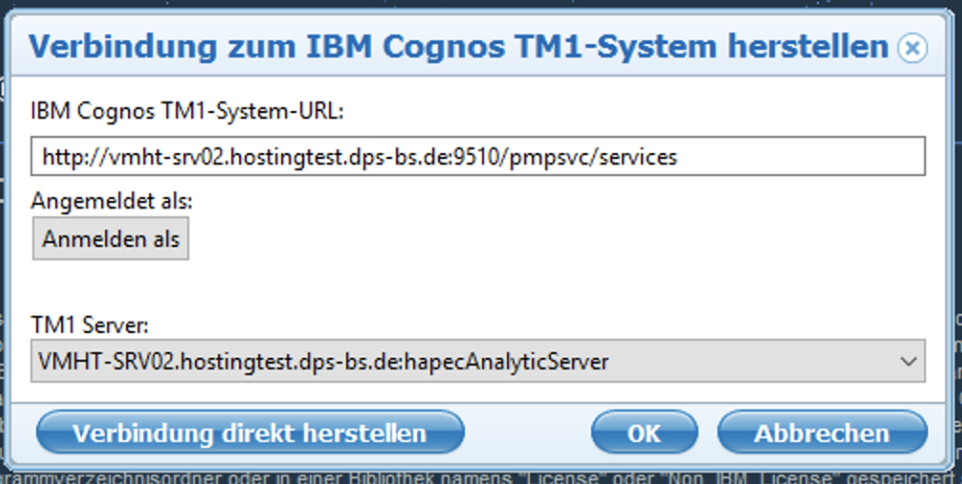Screen dimensions: 962x484
Task: Click the dialog title bar text
Action: pos(458,46)
